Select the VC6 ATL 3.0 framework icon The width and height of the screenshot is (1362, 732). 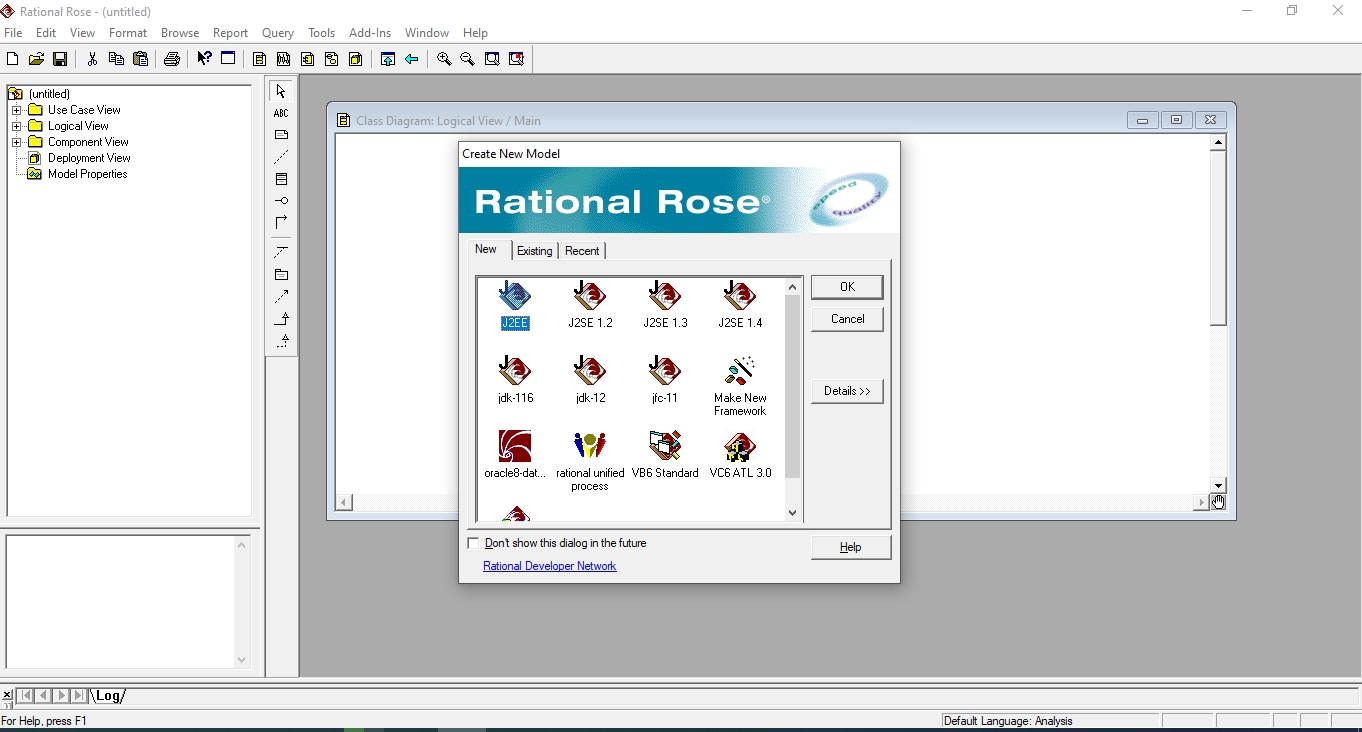(x=740, y=455)
